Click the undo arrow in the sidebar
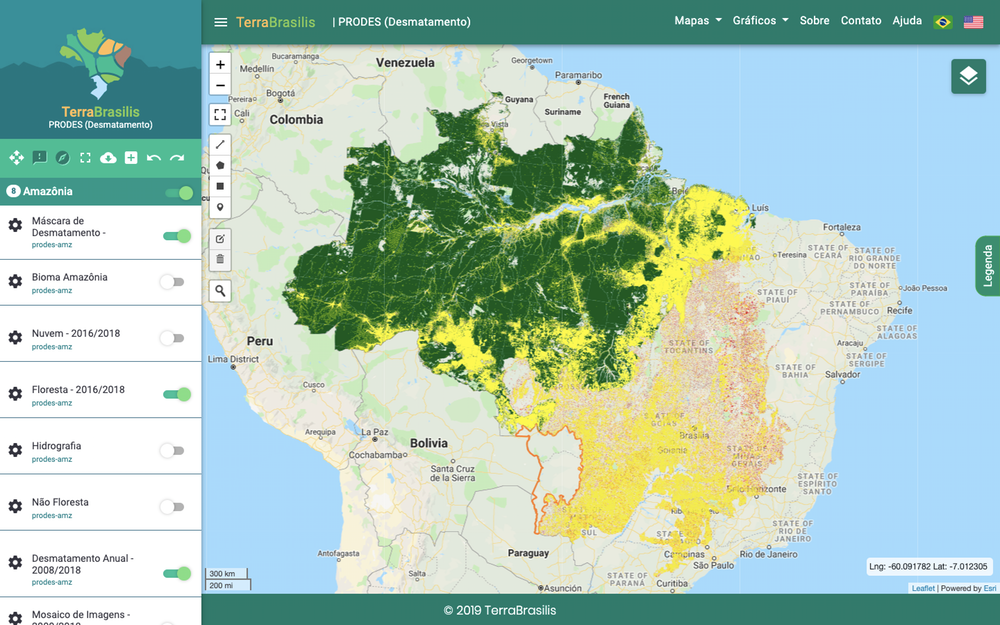This screenshot has height=625, width=1000. tap(153, 158)
